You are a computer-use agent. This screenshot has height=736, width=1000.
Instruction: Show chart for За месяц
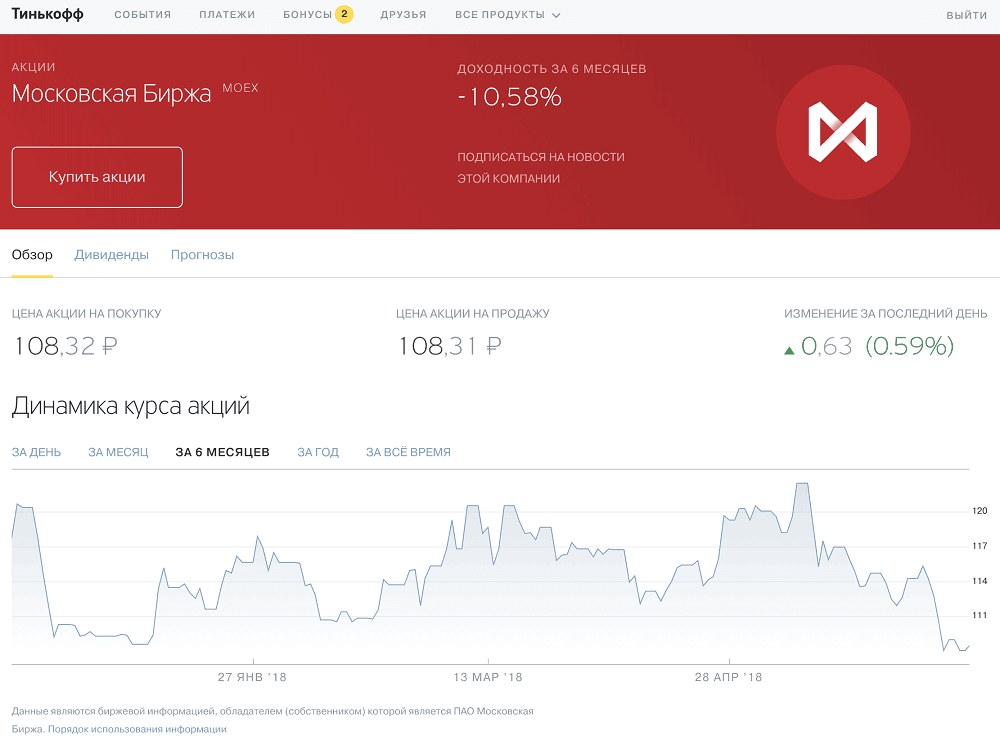point(118,452)
